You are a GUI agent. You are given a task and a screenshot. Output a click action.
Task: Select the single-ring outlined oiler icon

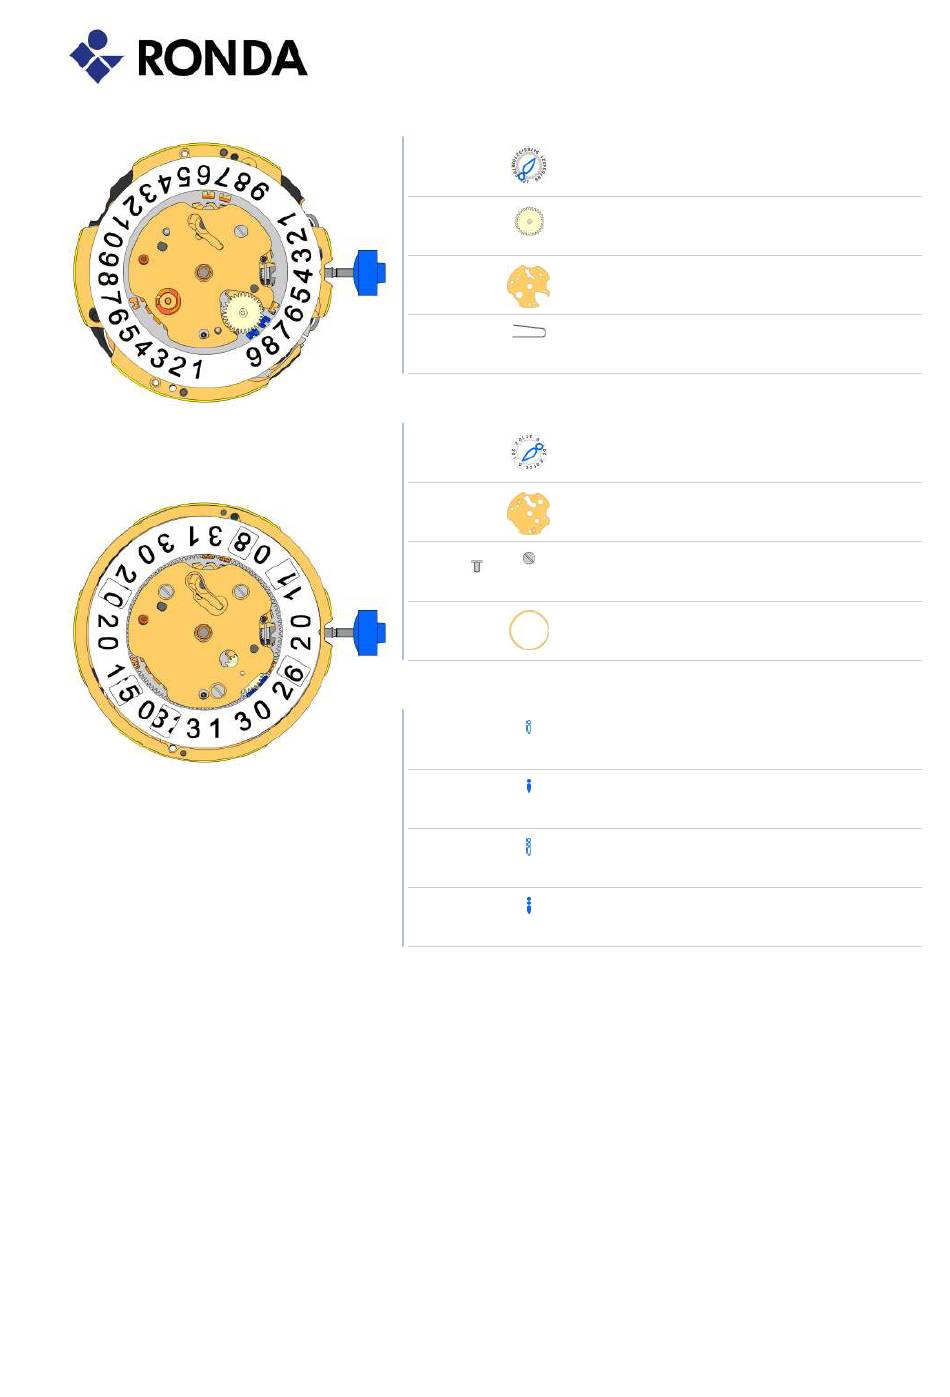coord(529,727)
